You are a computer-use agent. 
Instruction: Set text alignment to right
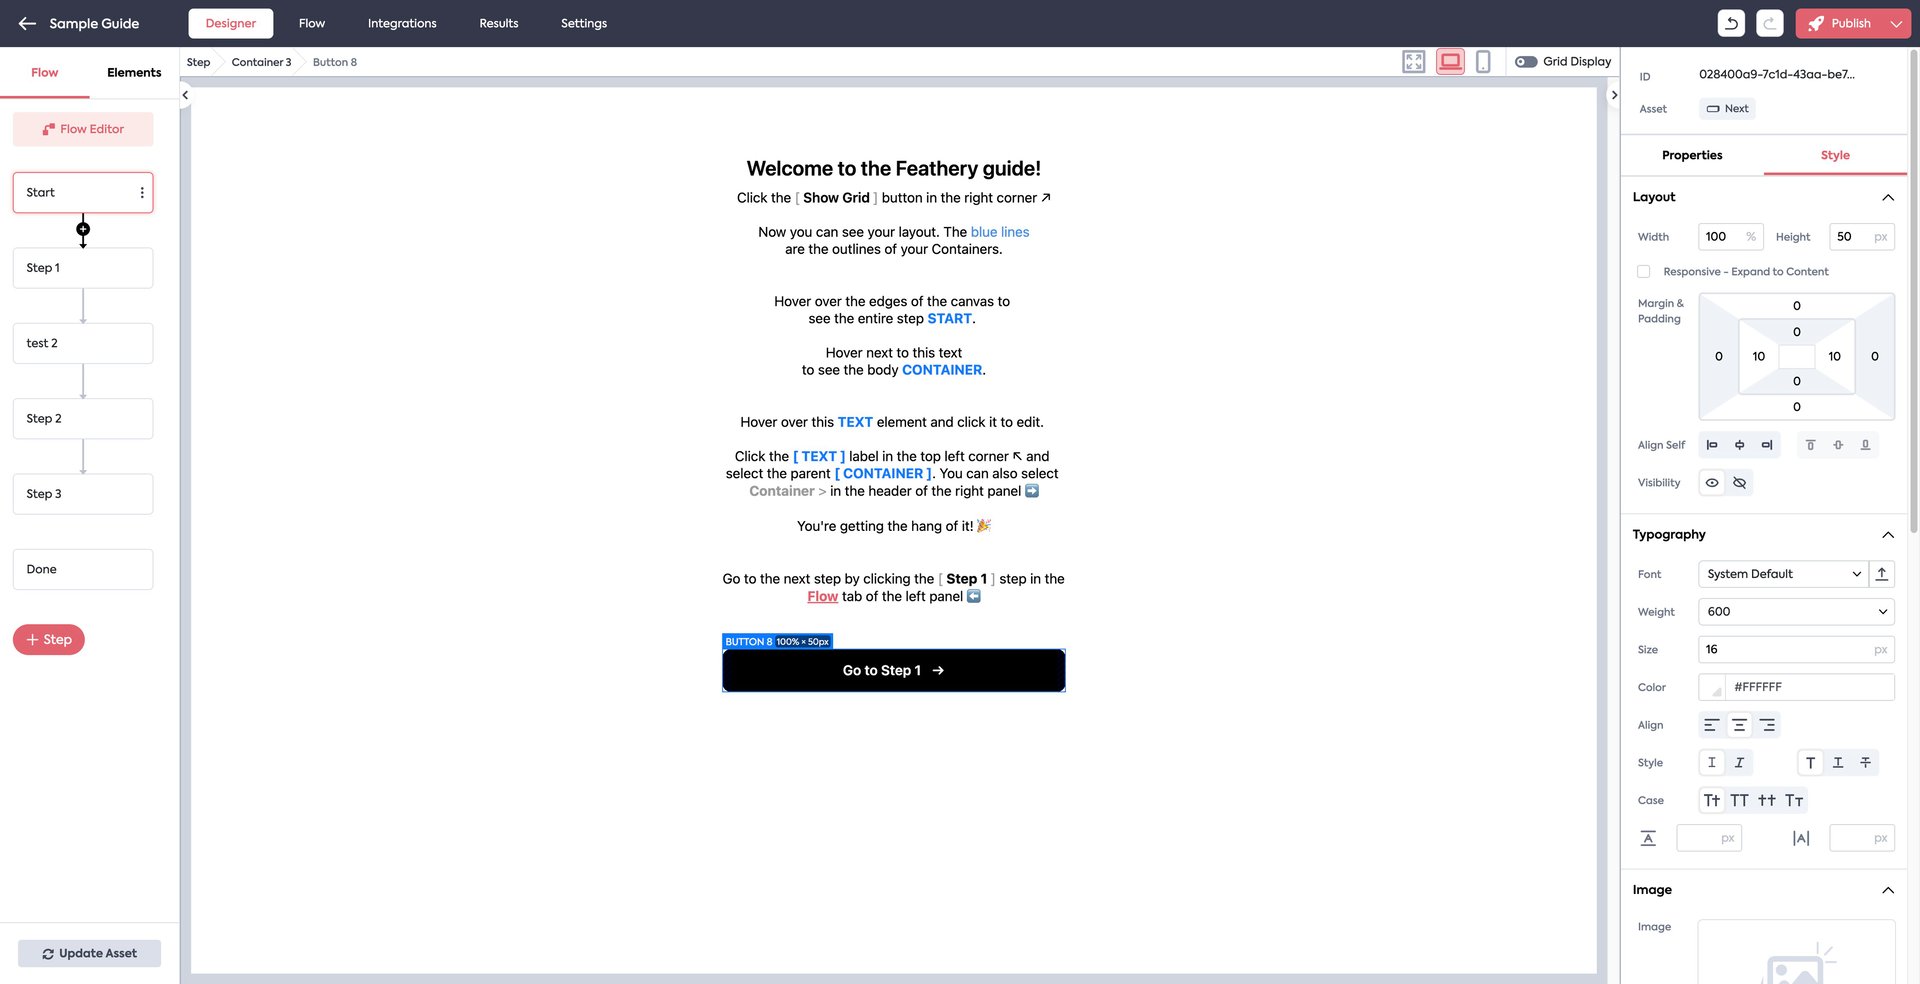tap(1768, 725)
